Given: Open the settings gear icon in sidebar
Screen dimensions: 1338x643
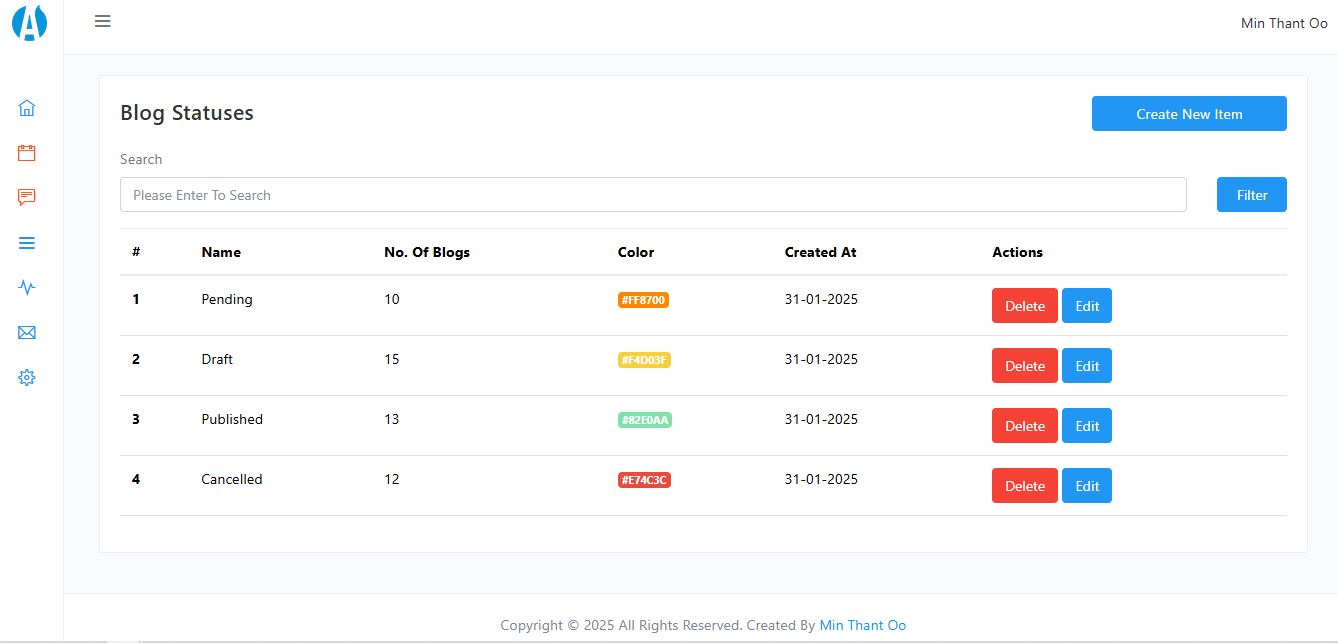Looking at the screenshot, I should tap(27, 378).
